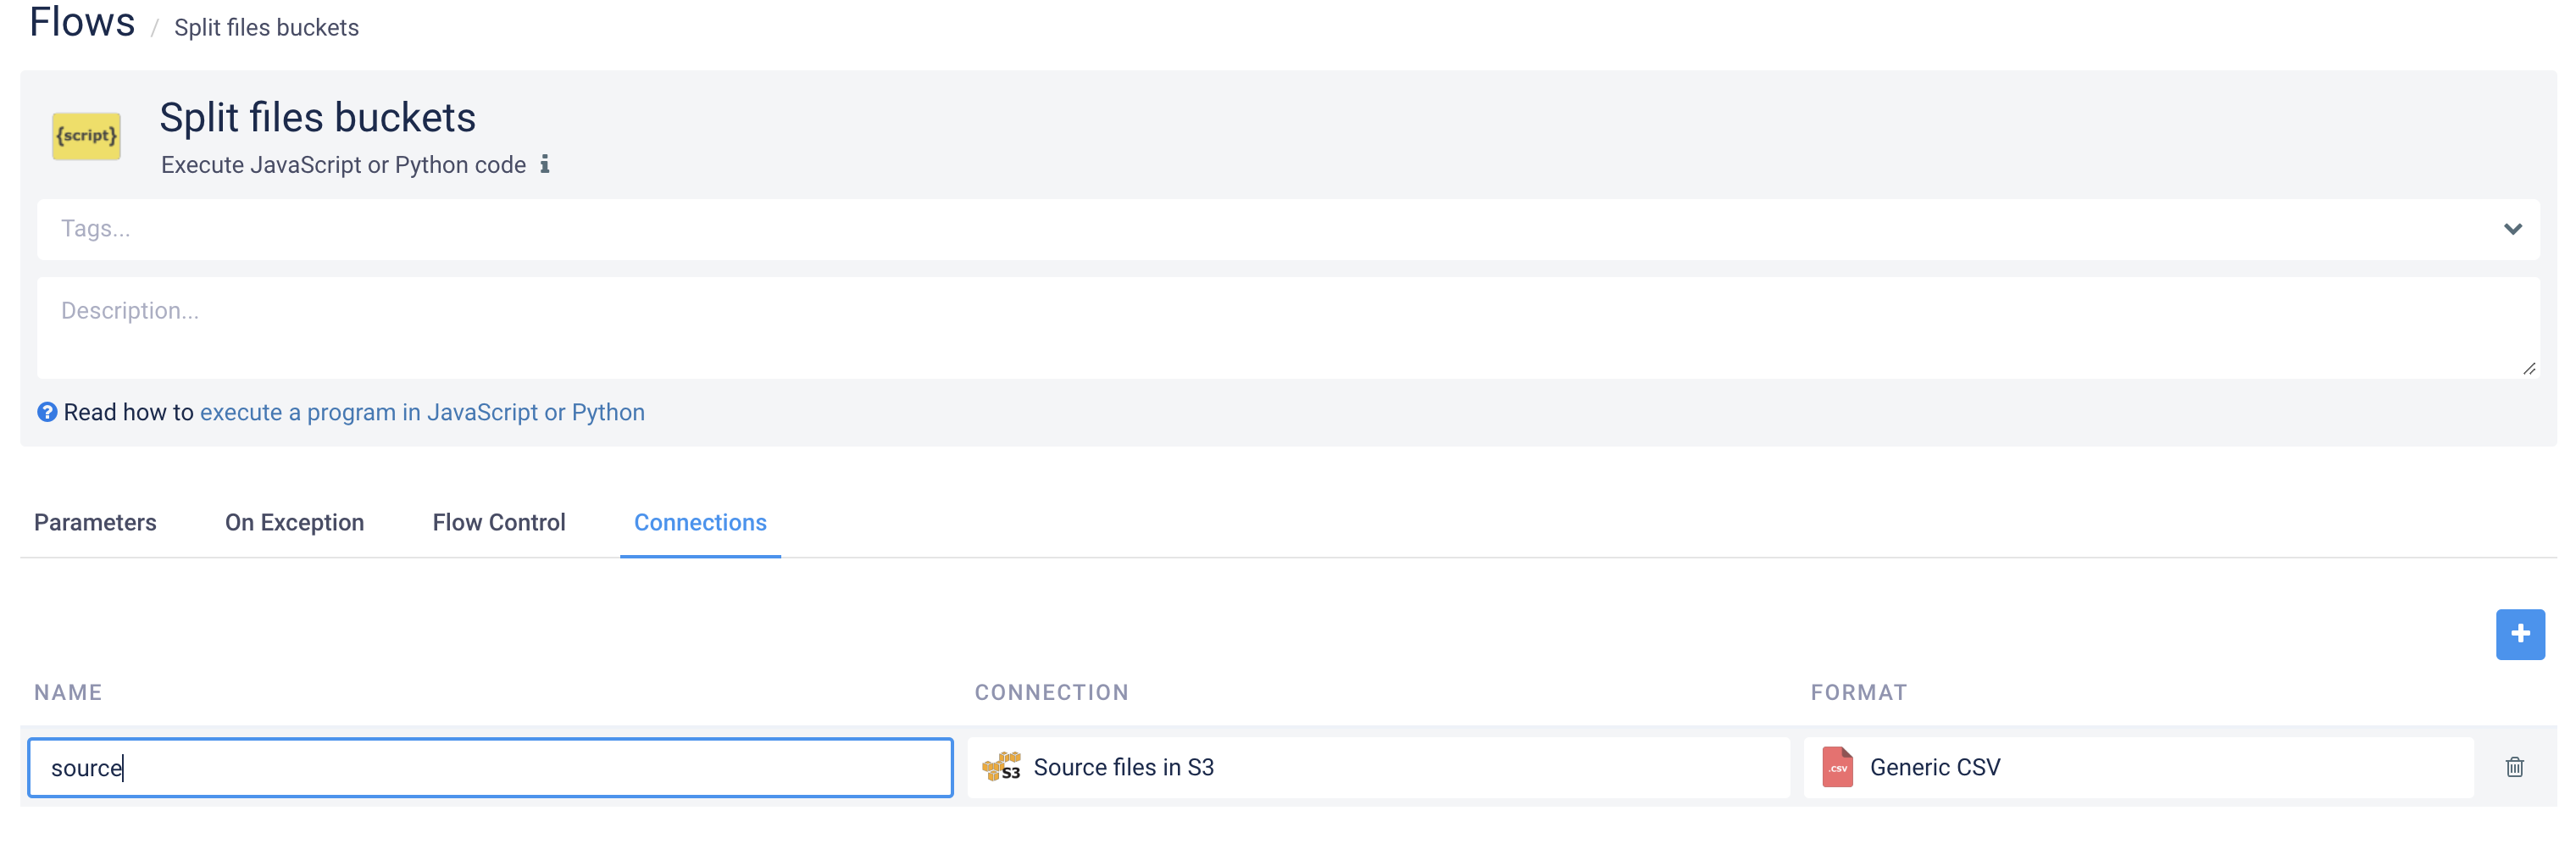This screenshot has height=844, width=2576.
Task: Click the yellow script flow icon
Action: (86, 136)
